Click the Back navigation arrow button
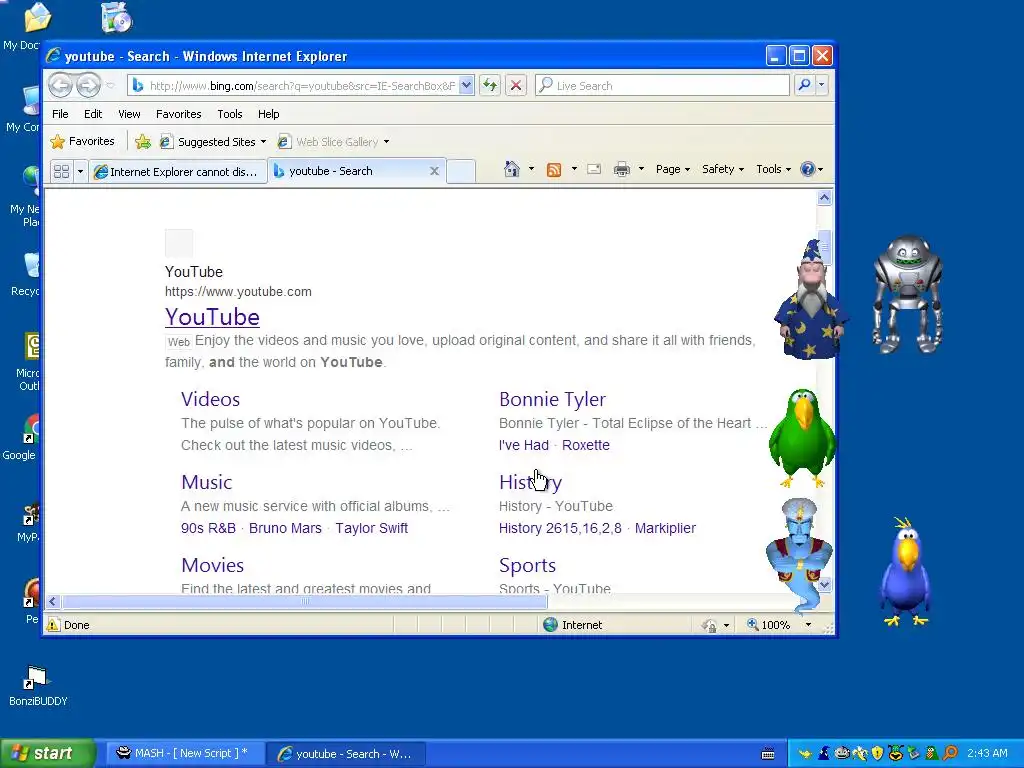This screenshot has height=768, width=1024. click(x=60, y=85)
